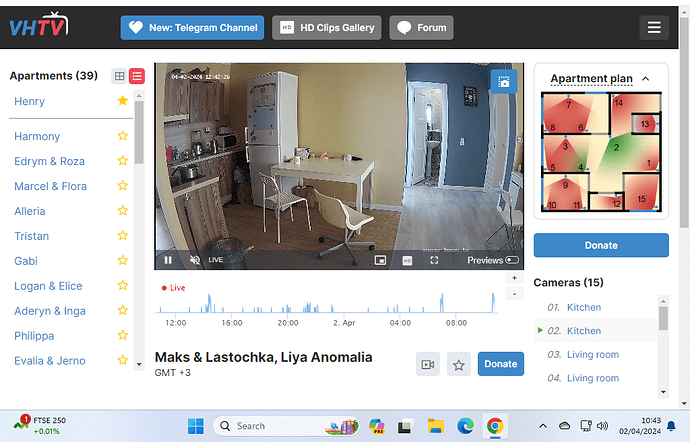Favorite the Harmony apartment star
Screen dimensions: 690x442
(x=123, y=136)
